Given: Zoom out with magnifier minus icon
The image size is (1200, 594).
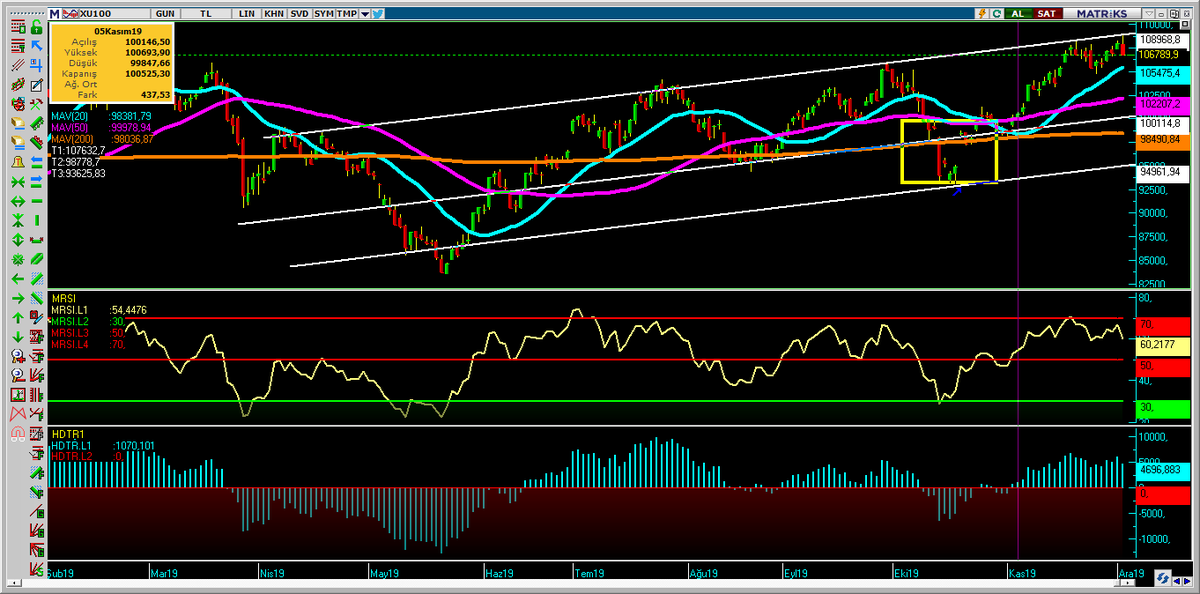Looking at the screenshot, I should [18, 374].
